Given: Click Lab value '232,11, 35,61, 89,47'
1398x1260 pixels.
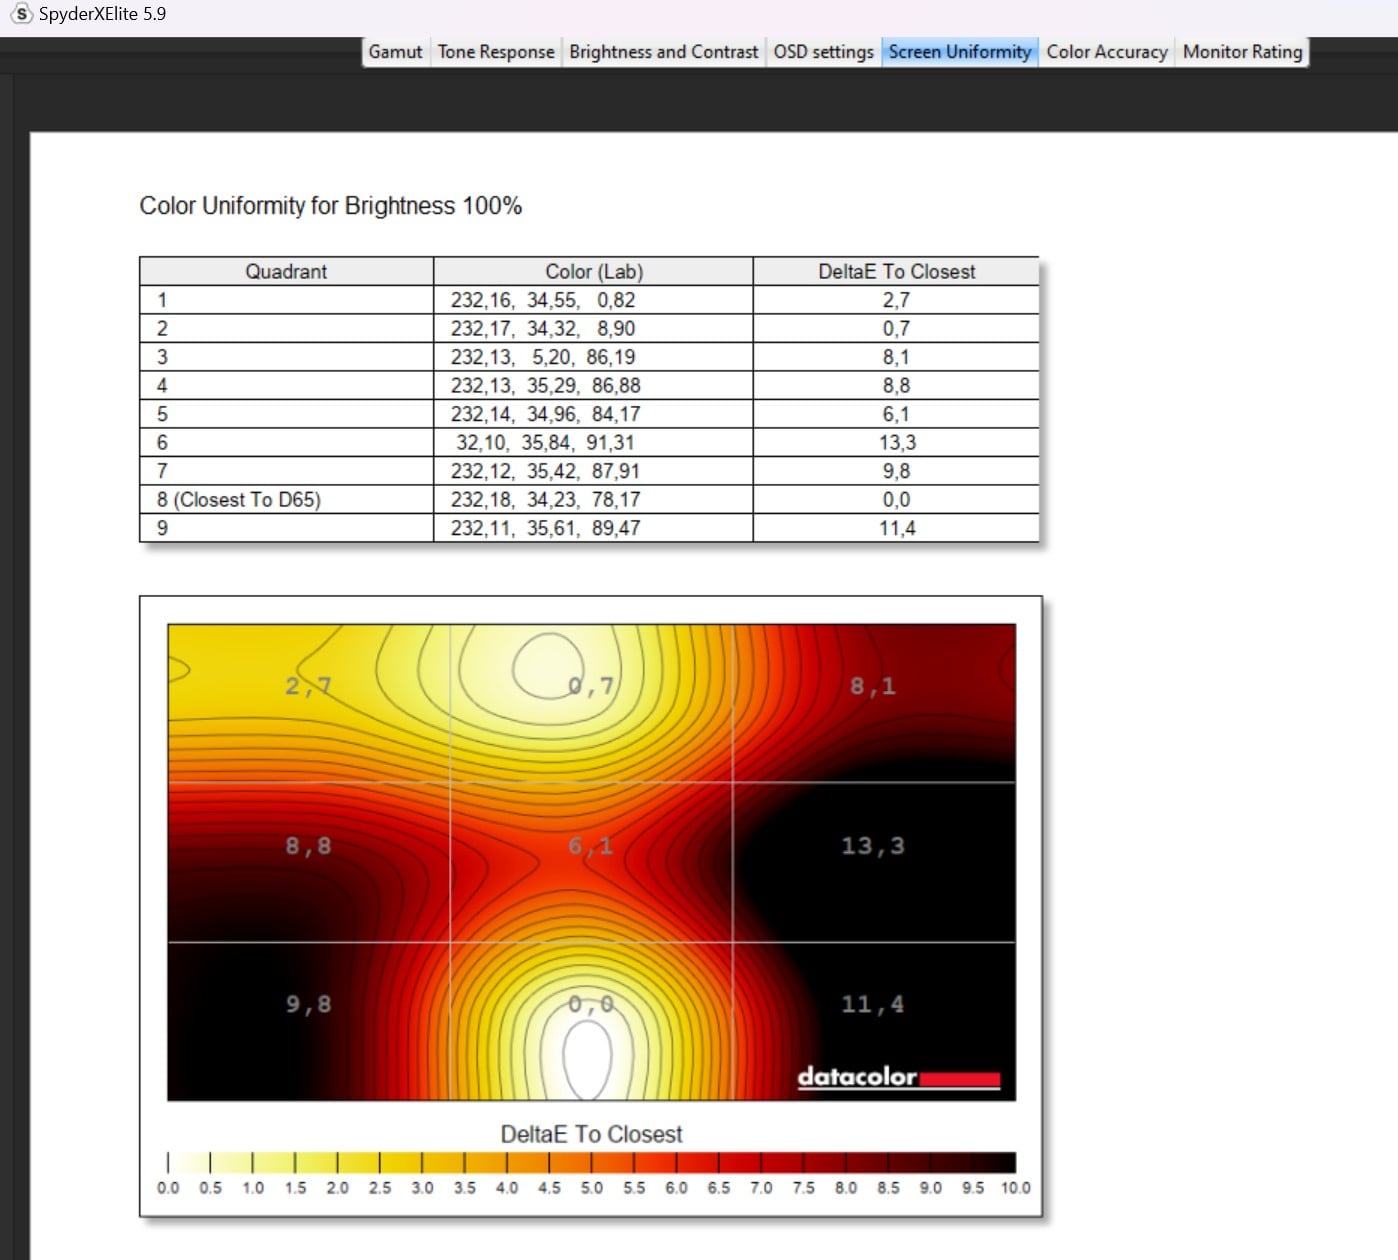Looking at the screenshot, I should click(545, 528).
